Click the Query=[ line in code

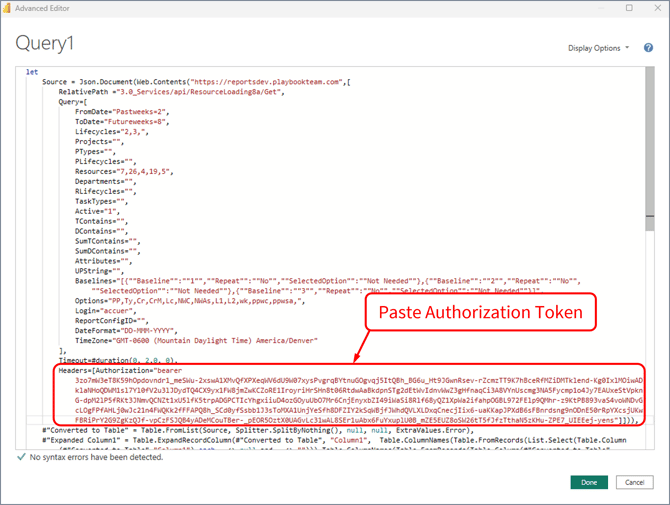pos(73,102)
